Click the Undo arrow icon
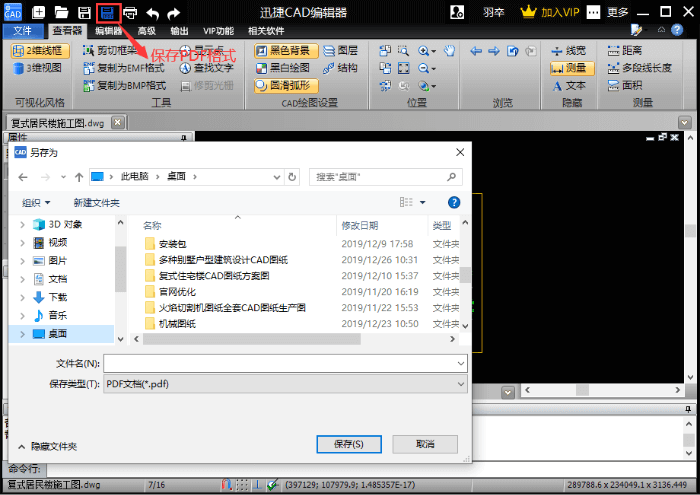Screen dimensions: 700x495 tap(153, 13)
